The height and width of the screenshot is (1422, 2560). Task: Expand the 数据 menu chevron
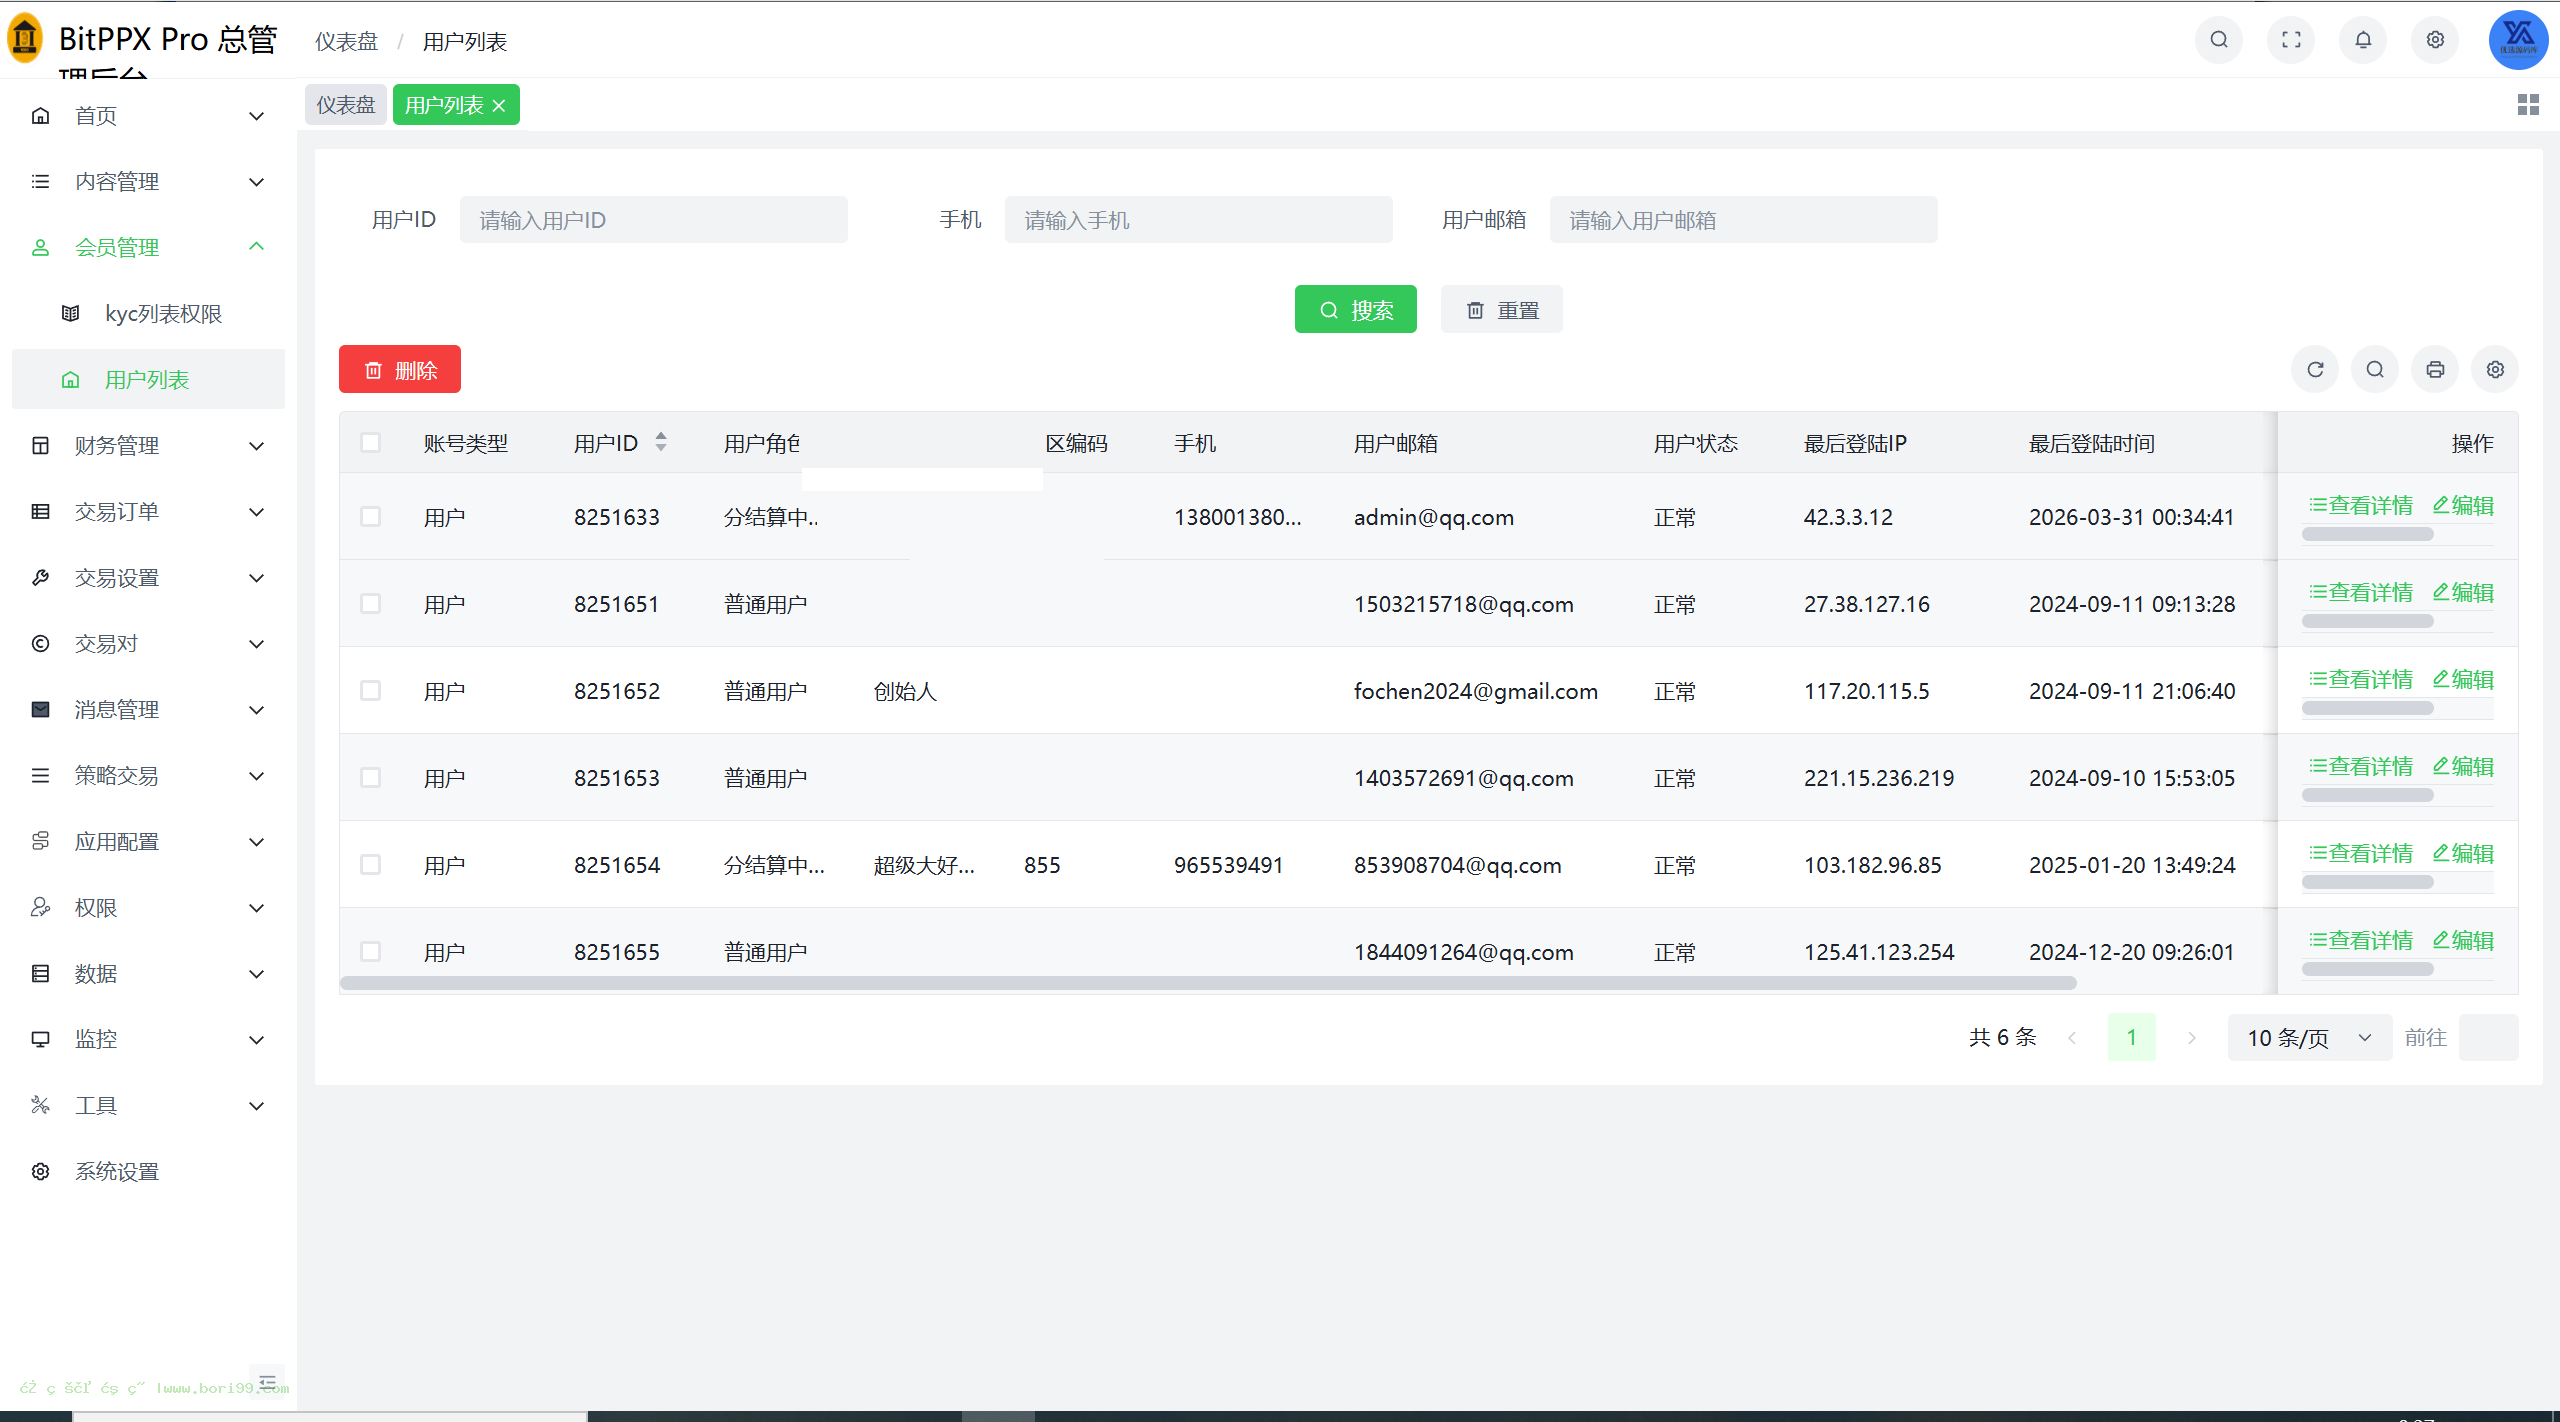click(256, 974)
